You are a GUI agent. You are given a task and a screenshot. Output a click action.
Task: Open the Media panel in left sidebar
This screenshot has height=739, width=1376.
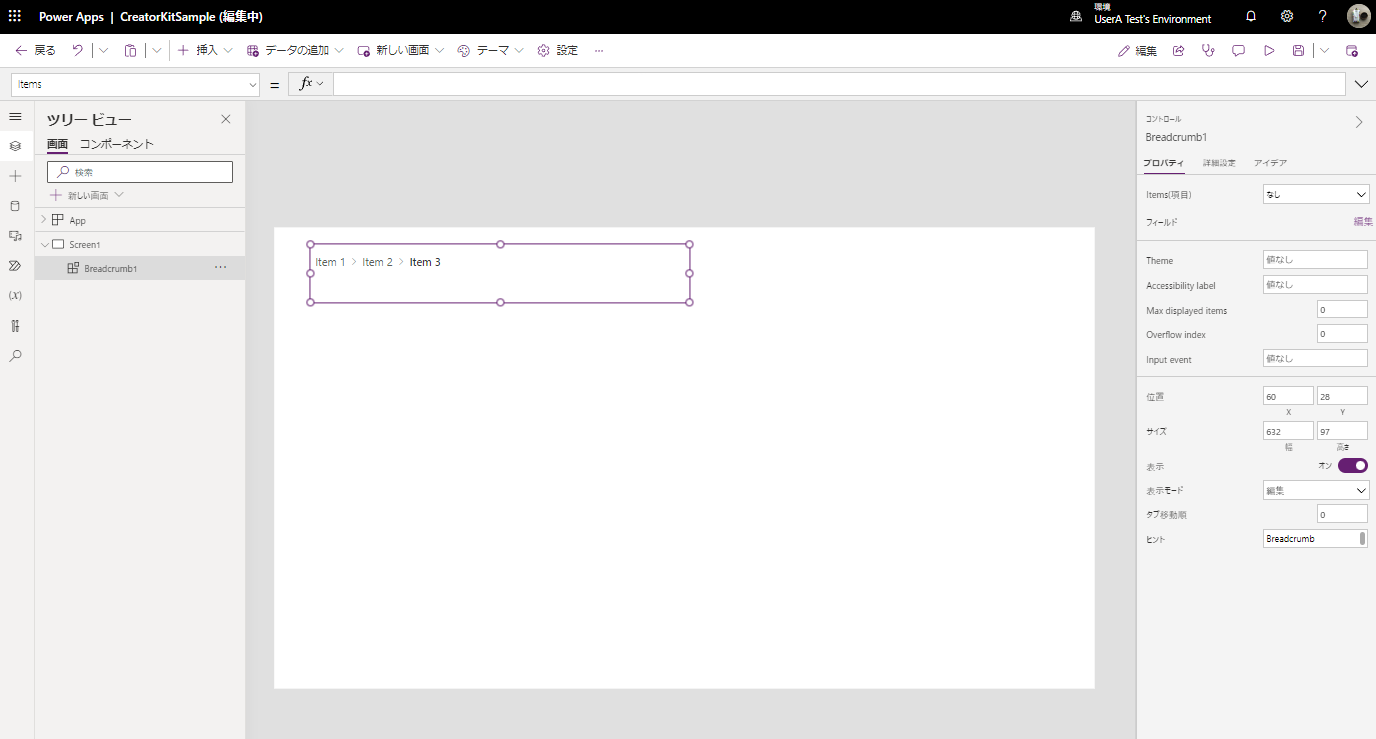(x=15, y=236)
